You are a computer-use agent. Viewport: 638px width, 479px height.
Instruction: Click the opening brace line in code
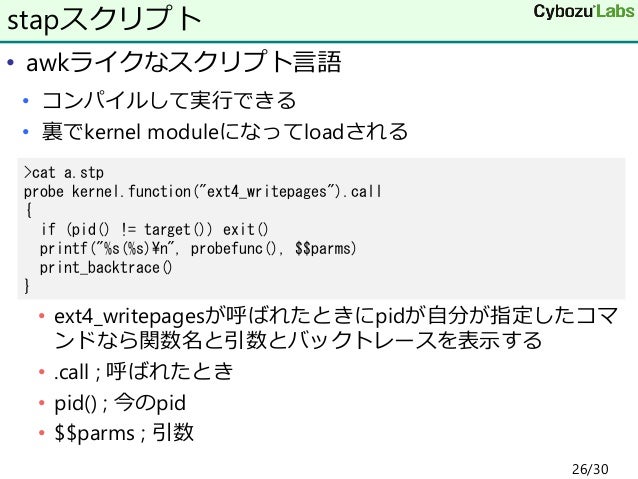click(28, 210)
